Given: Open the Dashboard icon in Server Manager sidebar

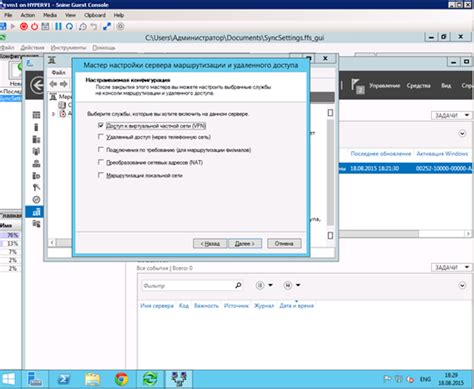Looking at the screenshot, I should [36, 115].
